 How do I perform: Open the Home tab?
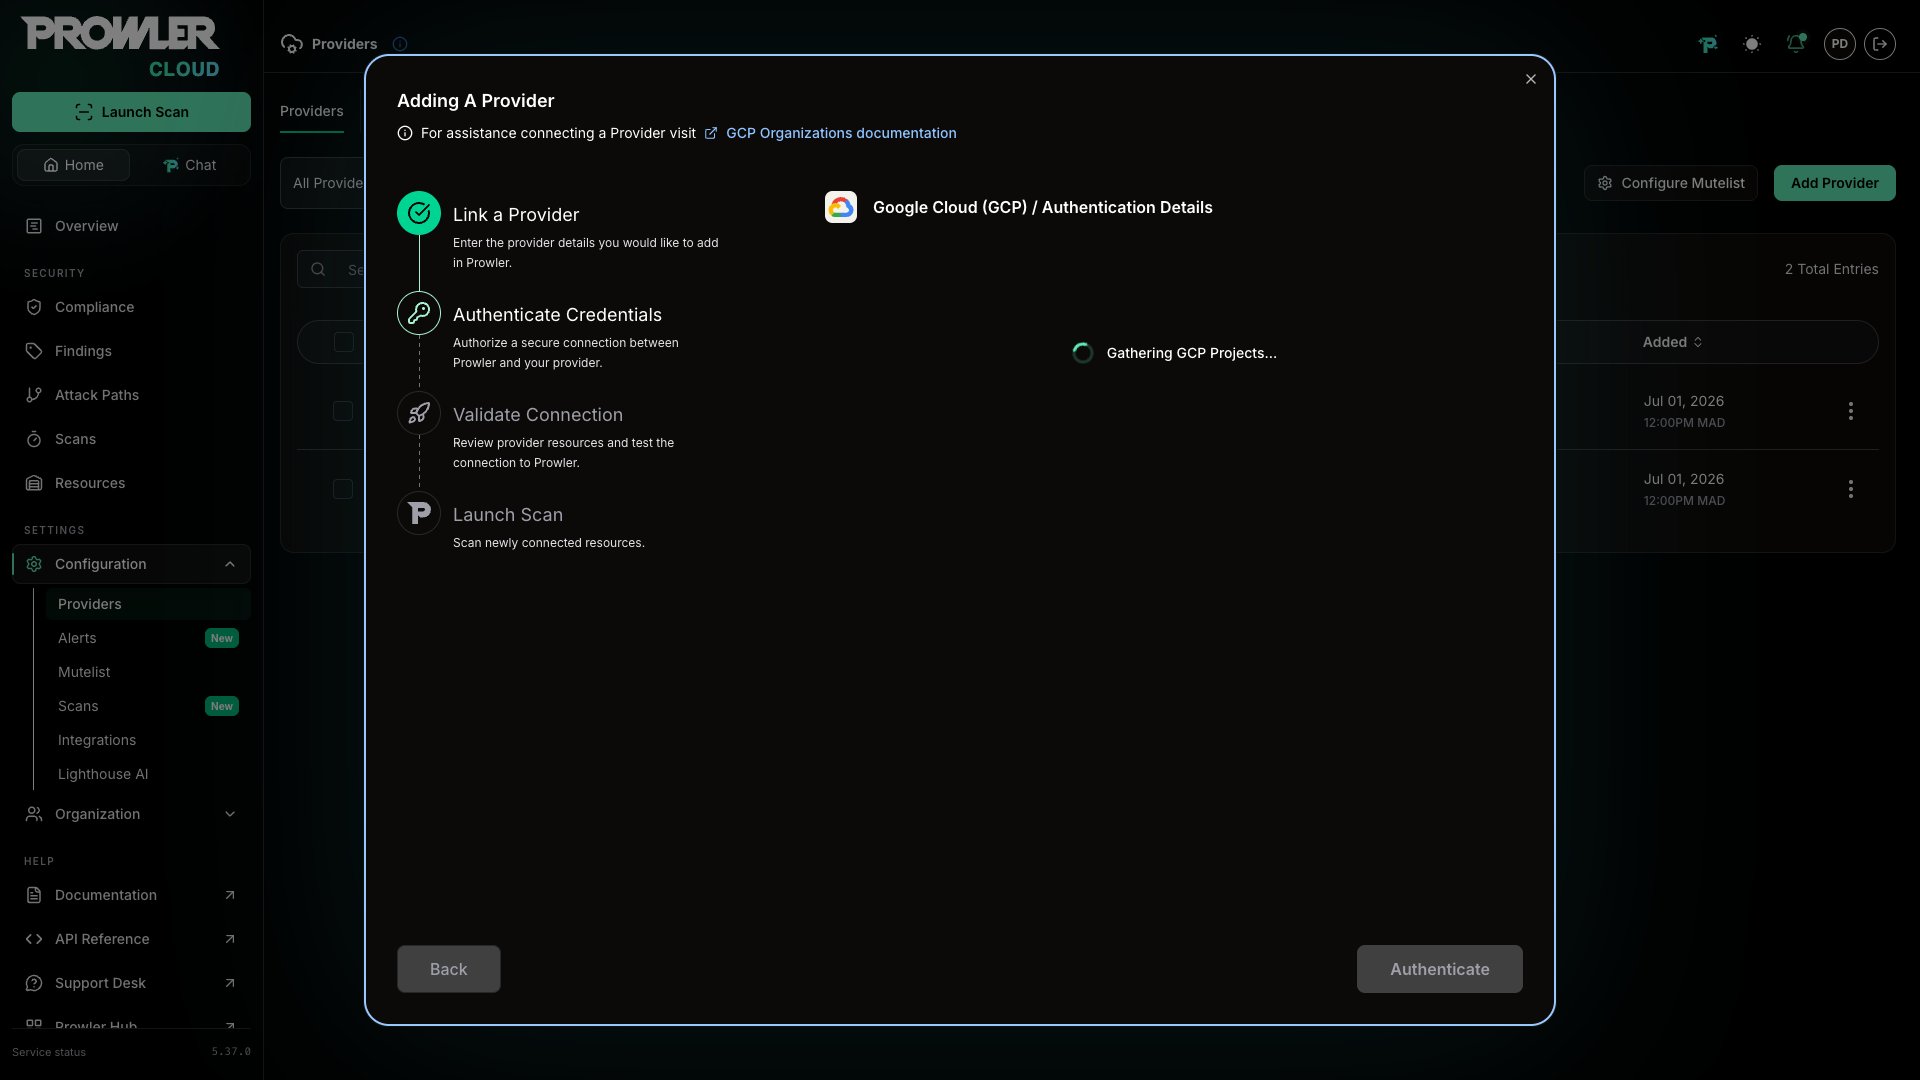(x=73, y=165)
